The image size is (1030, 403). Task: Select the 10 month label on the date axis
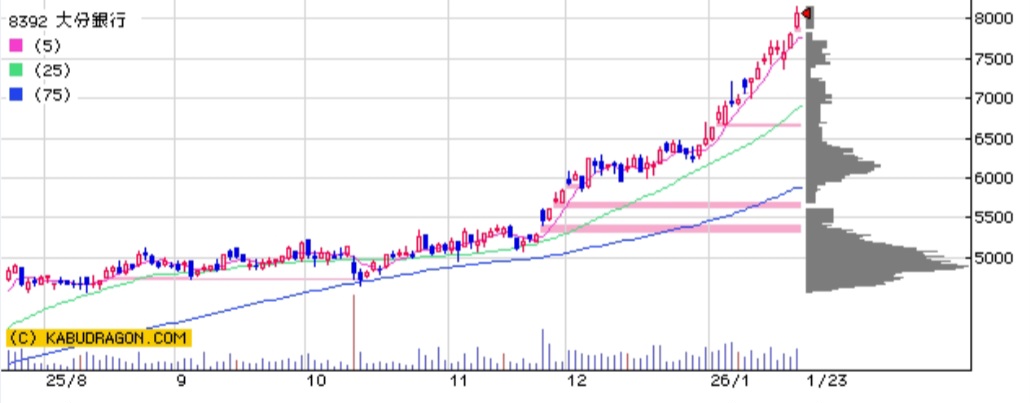[x=316, y=382]
